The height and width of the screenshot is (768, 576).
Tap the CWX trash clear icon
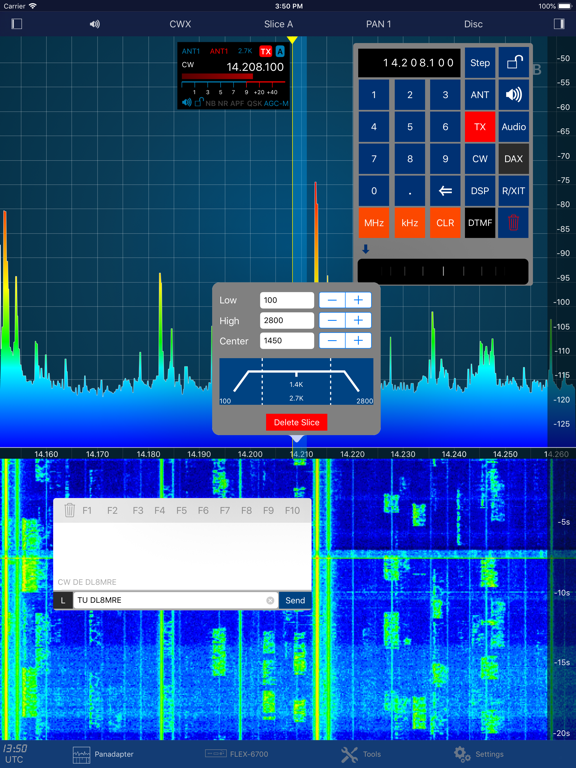70,510
